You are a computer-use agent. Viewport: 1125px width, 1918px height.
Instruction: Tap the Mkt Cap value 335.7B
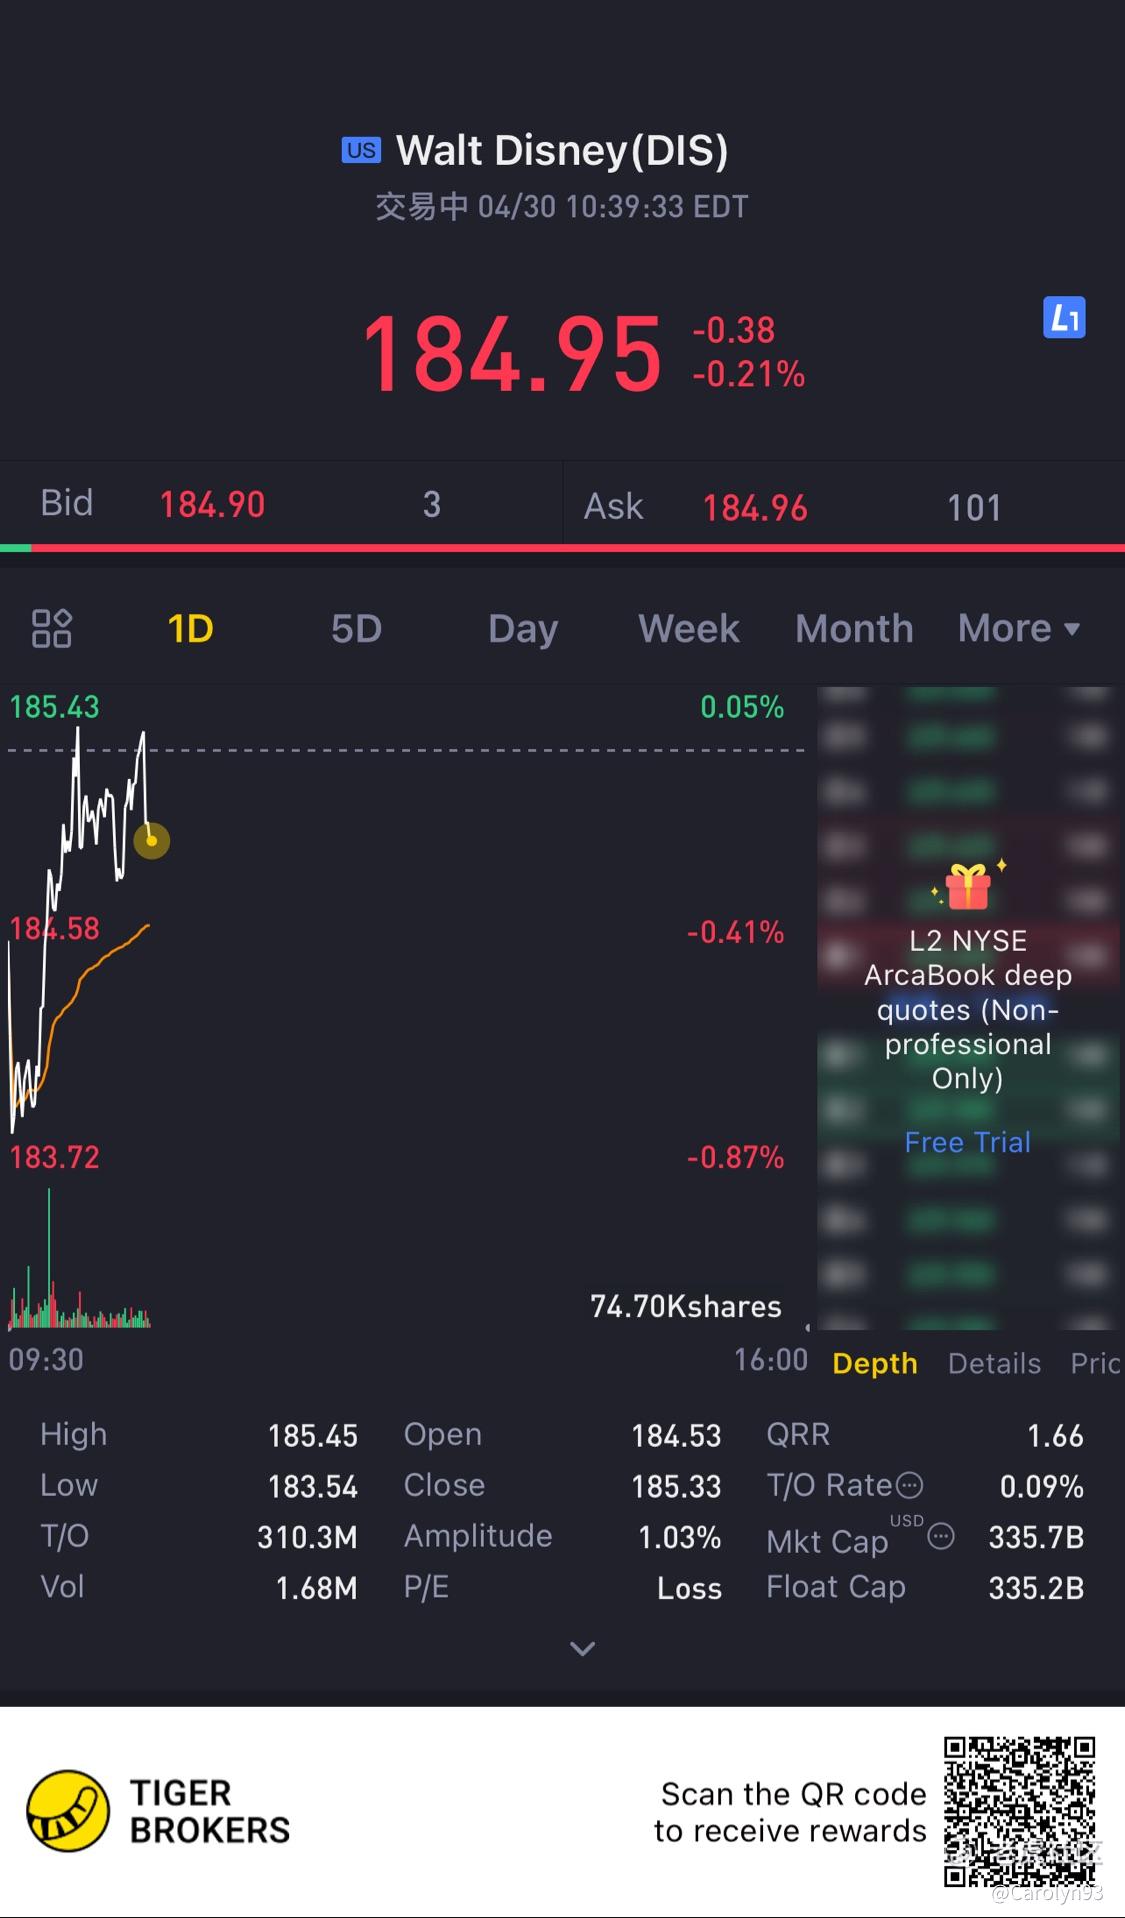tap(1036, 1537)
